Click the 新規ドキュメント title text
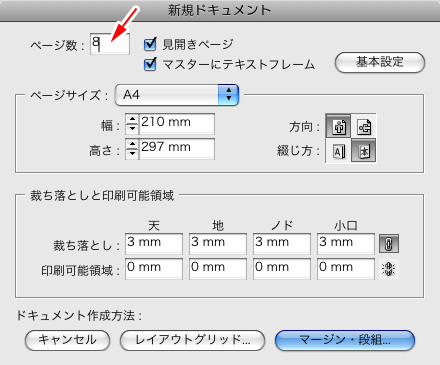 click(219, 10)
